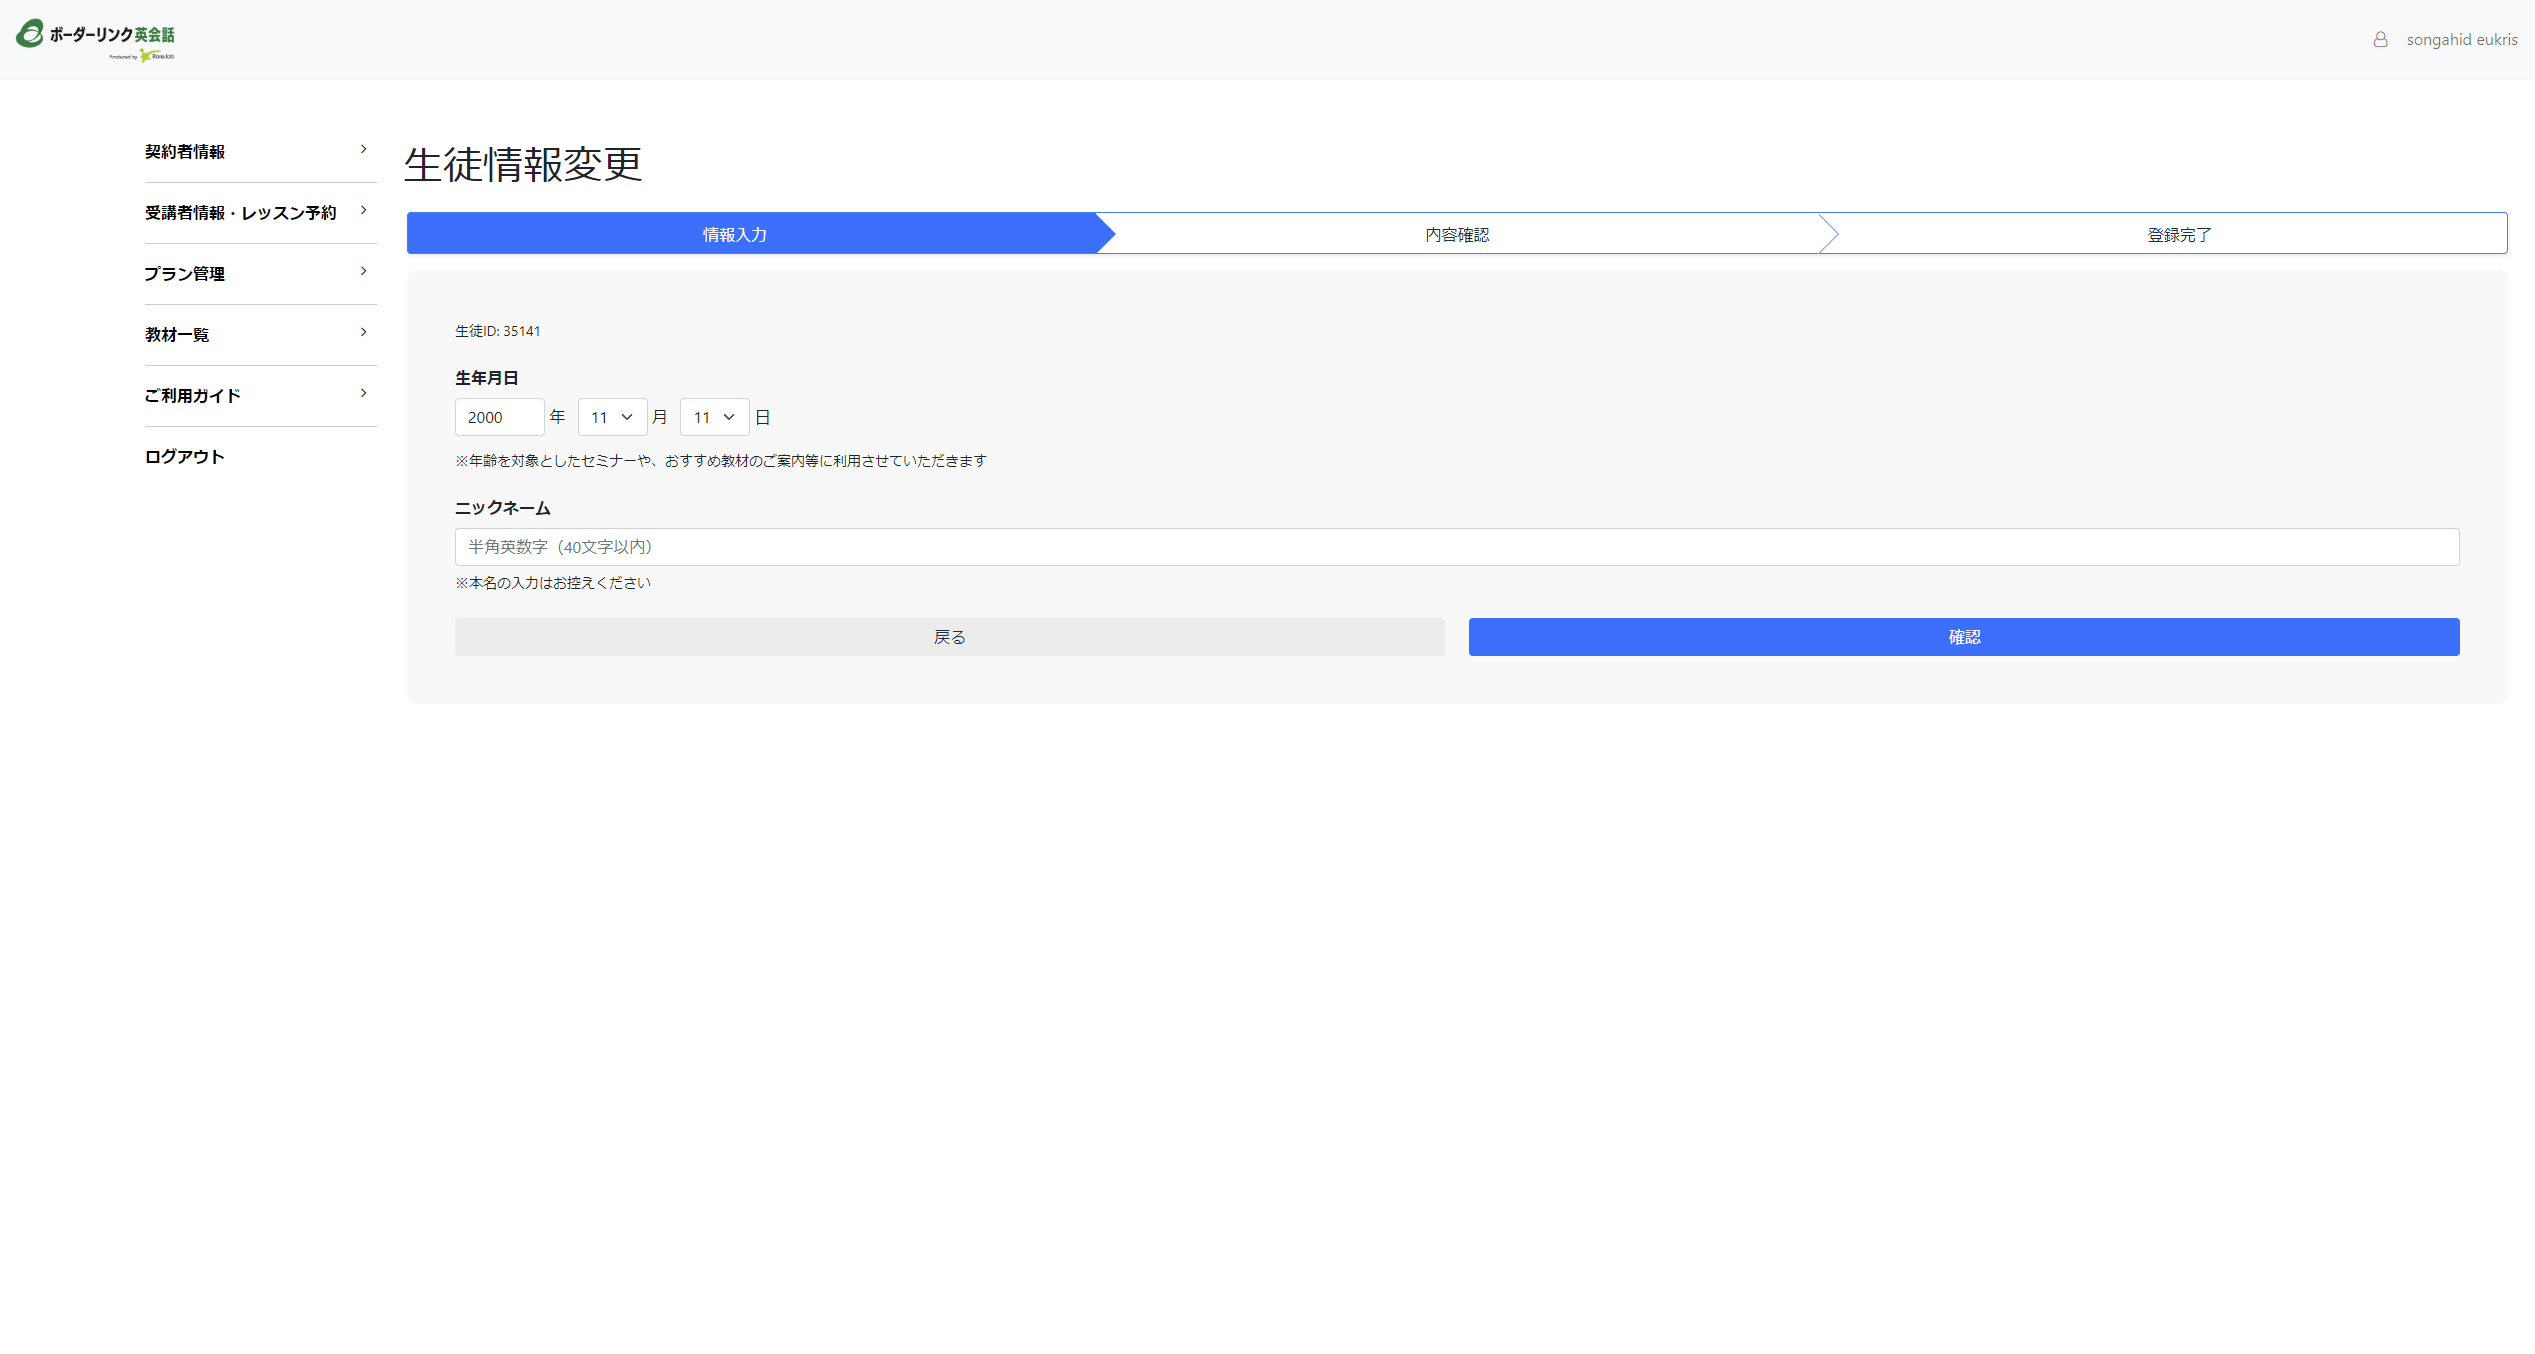The height and width of the screenshot is (1354, 2535).
Task: Click the chevron next to 契約者情報
Action: pyautogui.click(x=363, y=149)
